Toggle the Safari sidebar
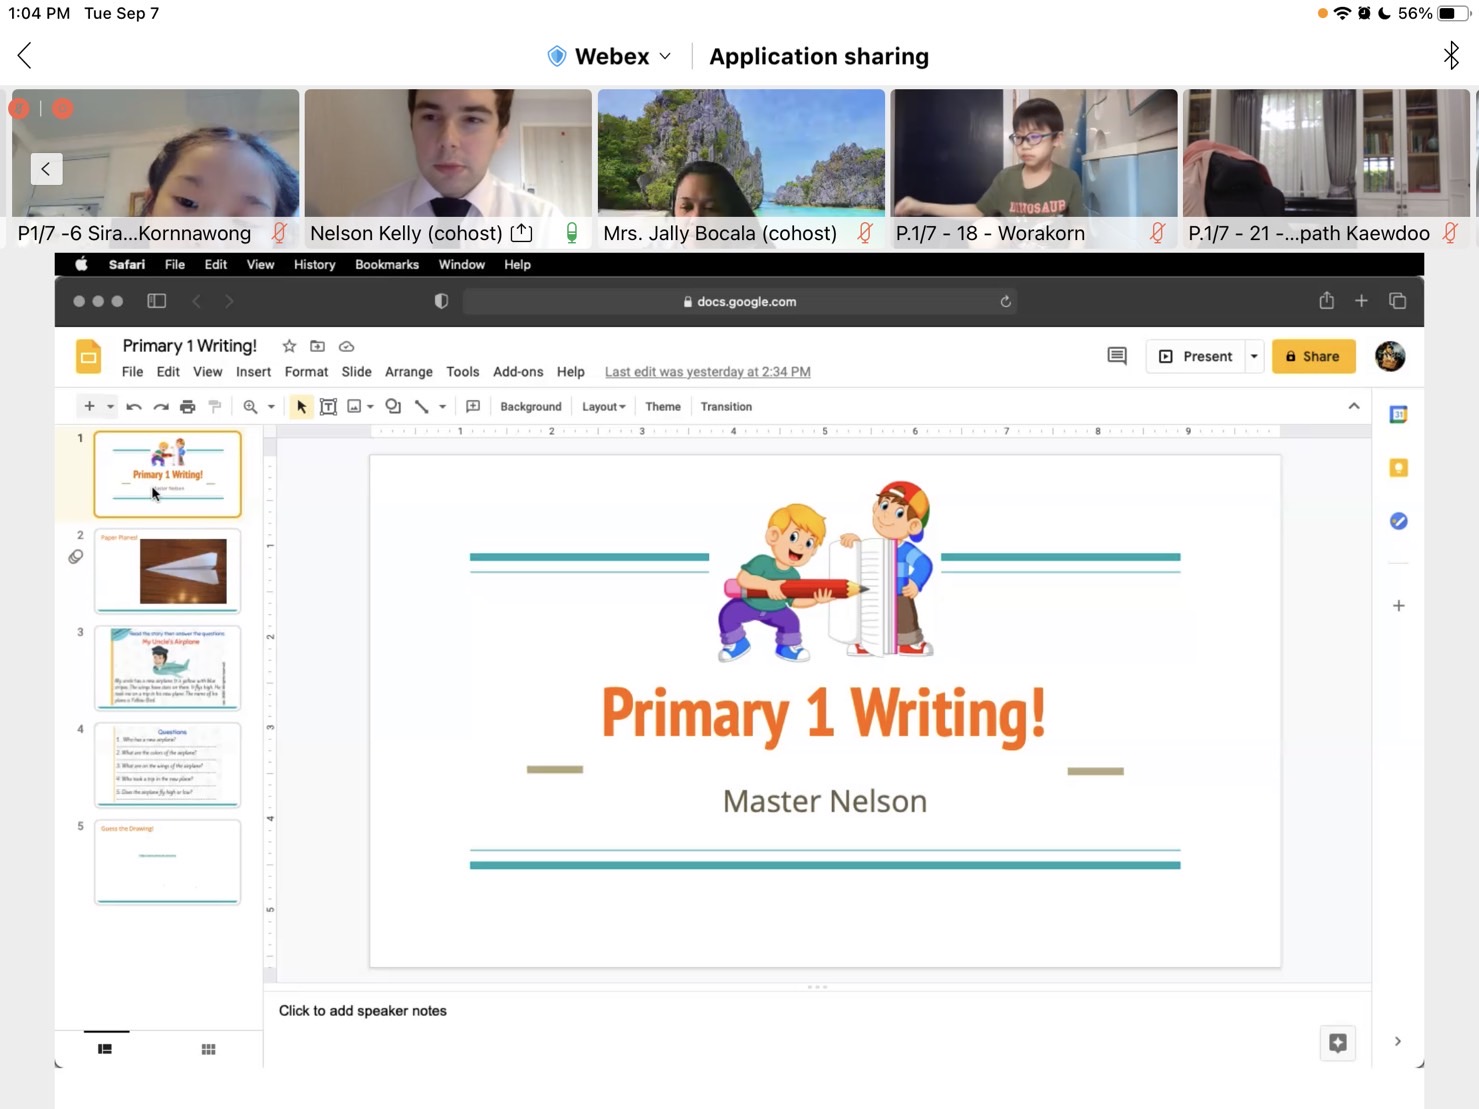Image resolution: width=1479 pixels, height=1109 pixels. (x=157, y=301)
